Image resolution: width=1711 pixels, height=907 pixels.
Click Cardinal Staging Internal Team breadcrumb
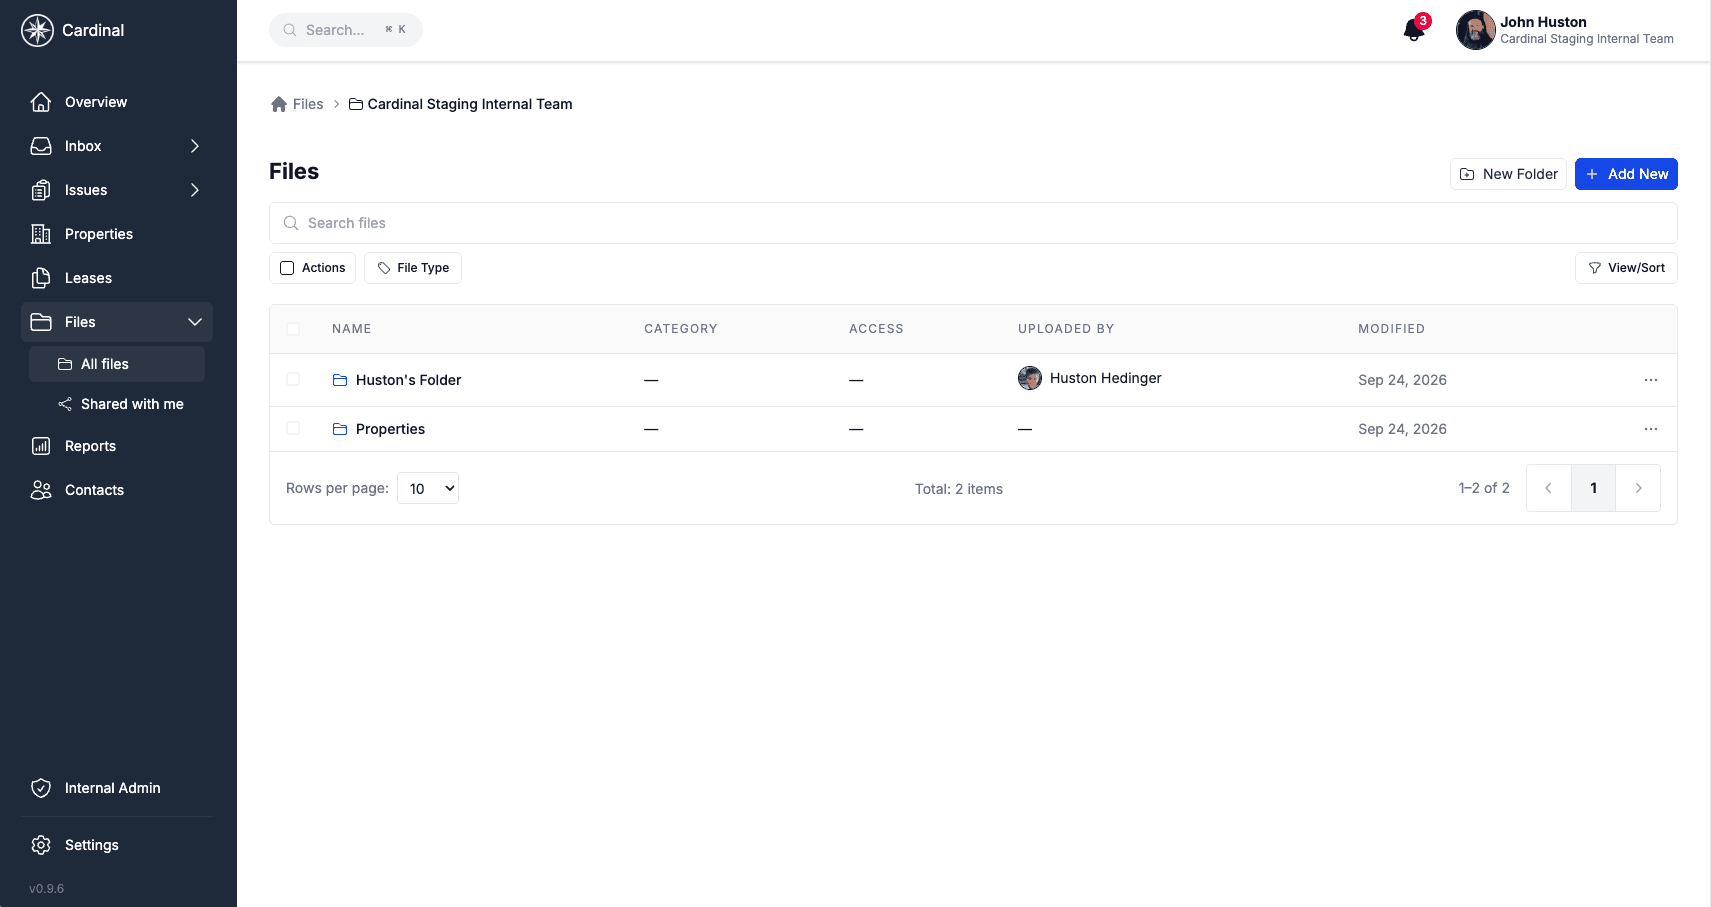[470, 104]
